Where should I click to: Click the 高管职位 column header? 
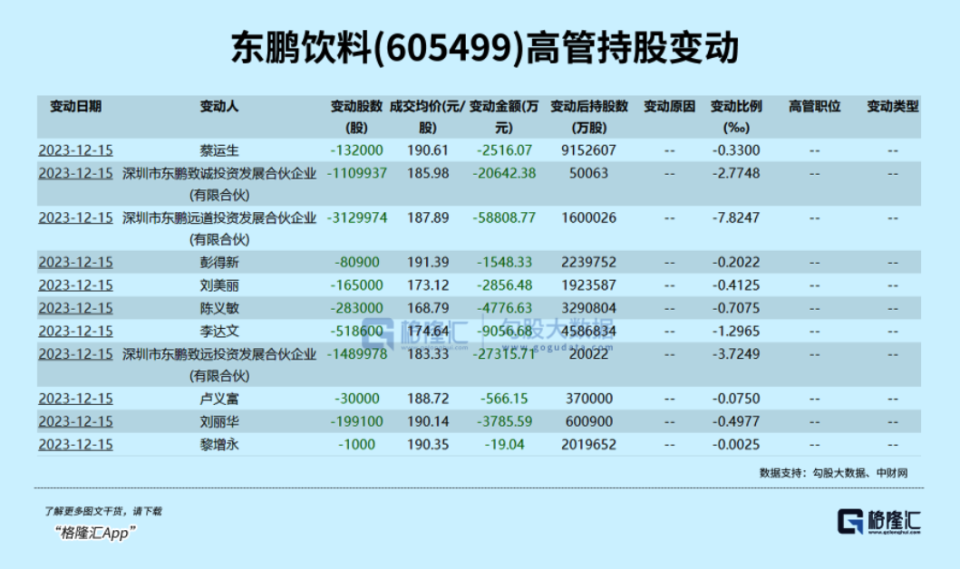pyautogui.click(x=814, y=107)
